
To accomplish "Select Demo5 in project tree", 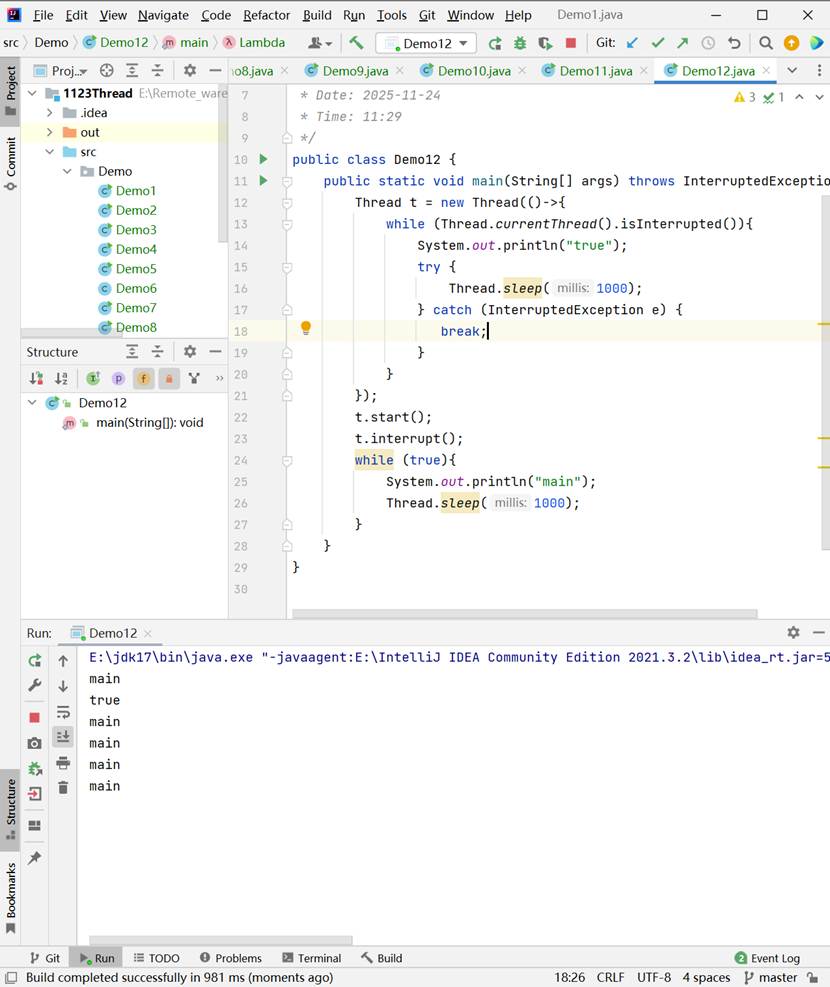I will 128,269.
